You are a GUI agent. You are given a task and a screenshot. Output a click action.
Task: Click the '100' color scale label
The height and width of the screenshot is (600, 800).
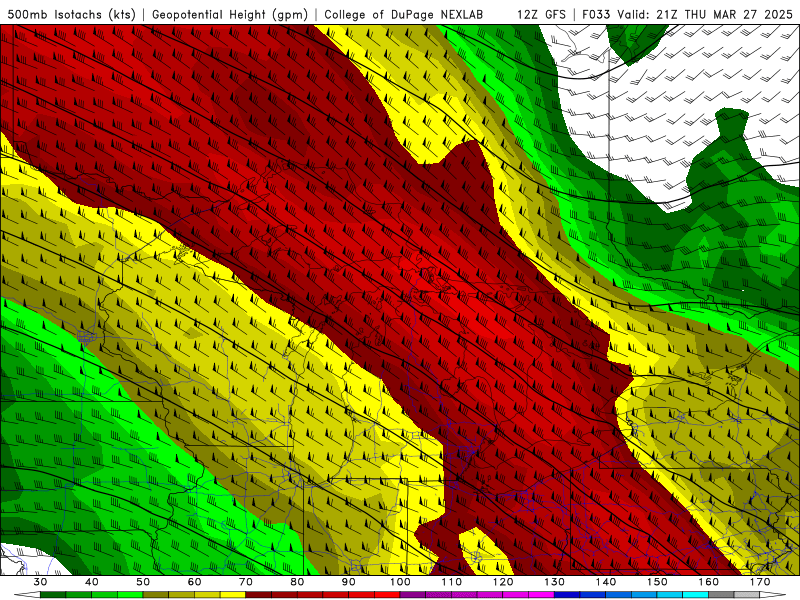coord(400,582)
